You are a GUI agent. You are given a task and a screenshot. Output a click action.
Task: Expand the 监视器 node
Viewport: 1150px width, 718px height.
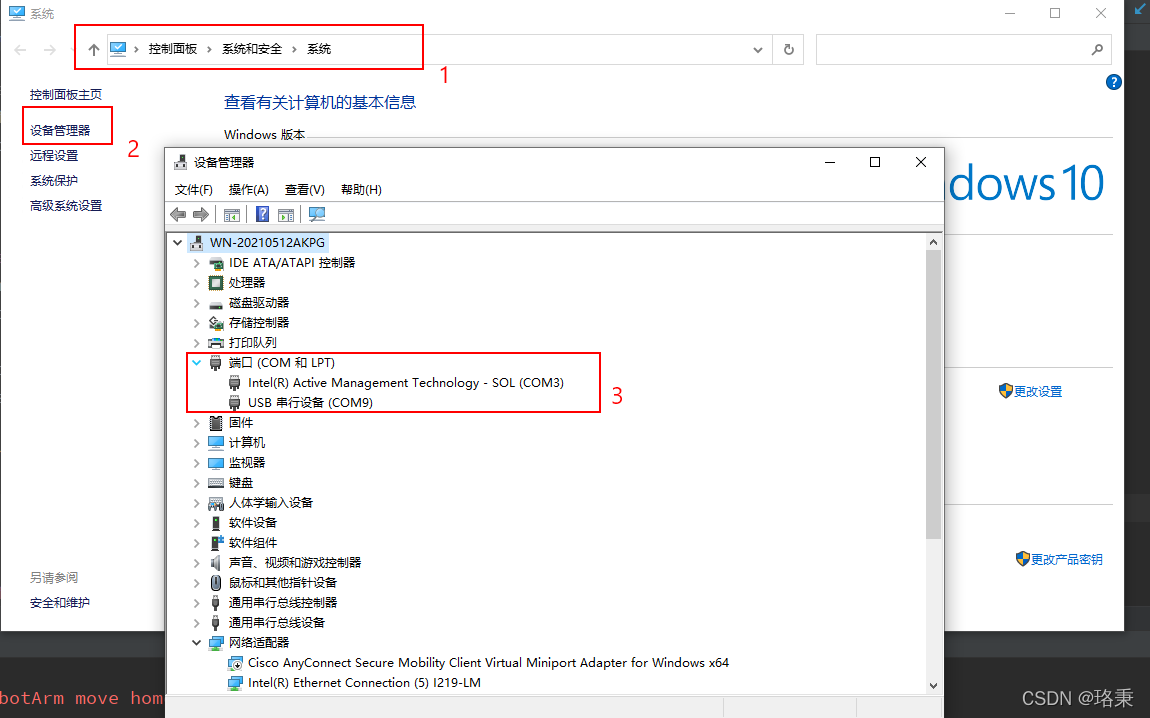pyautogui.click(x=197, y=463)
